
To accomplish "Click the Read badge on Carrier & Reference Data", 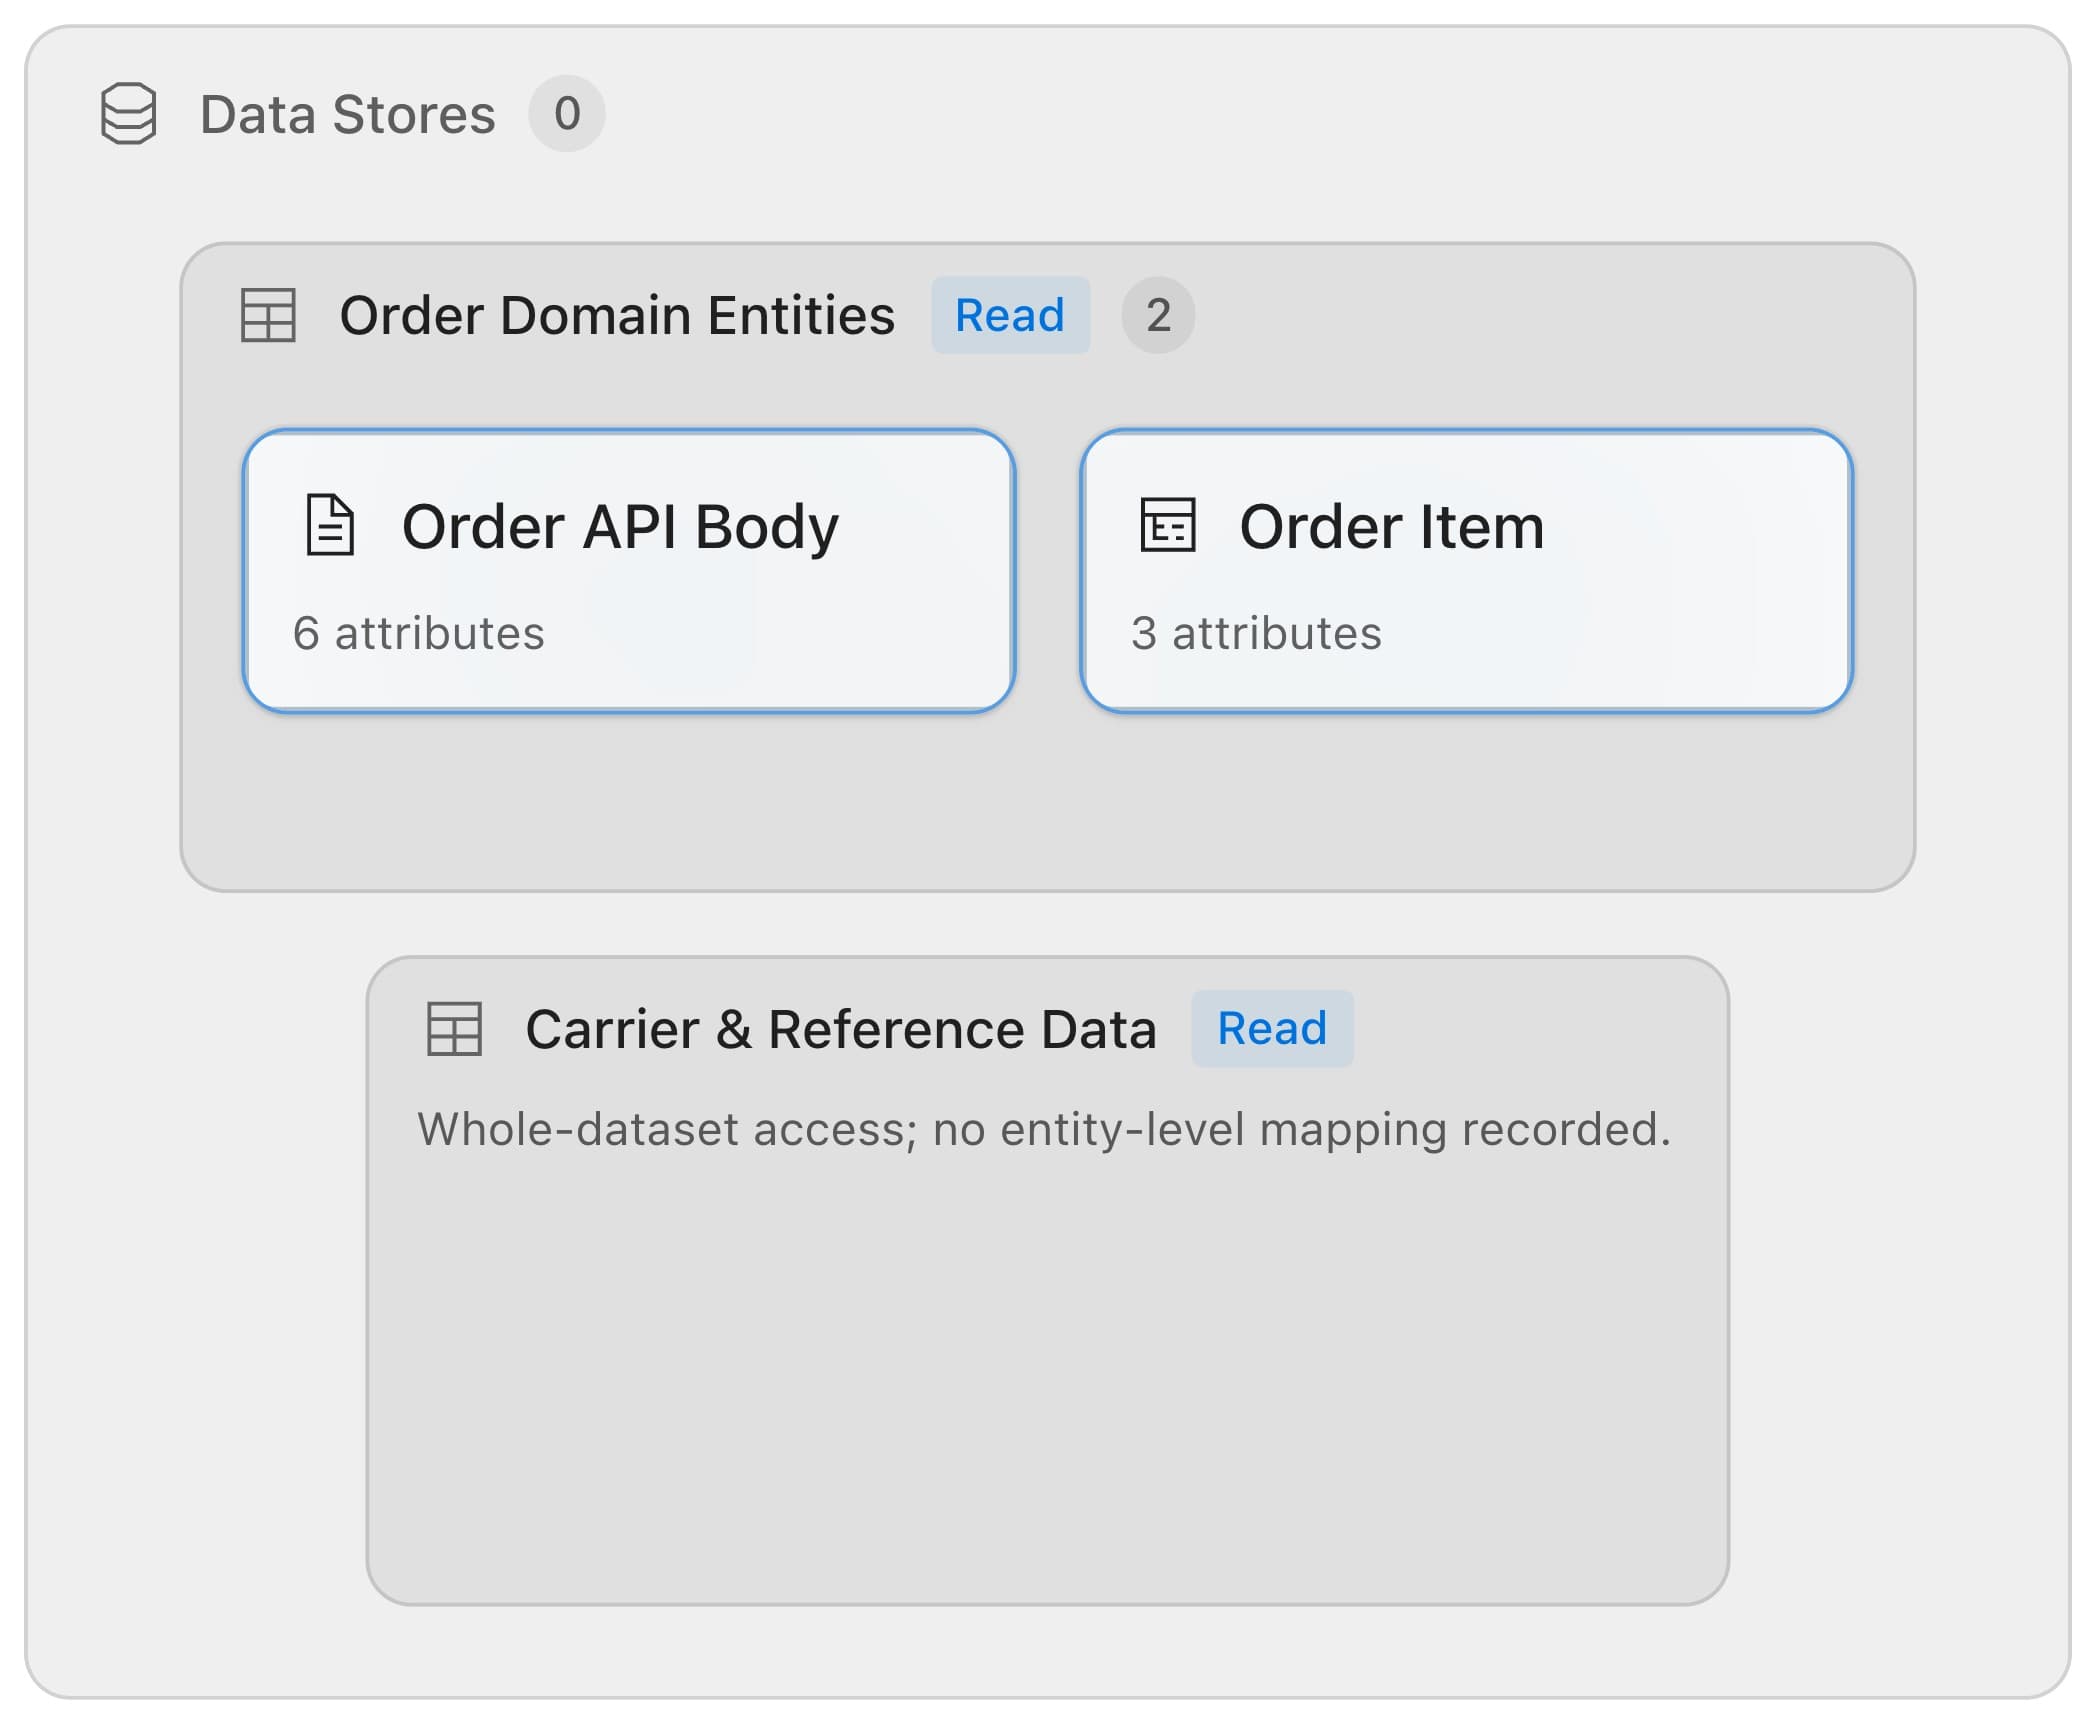I will (1272, 1029).
